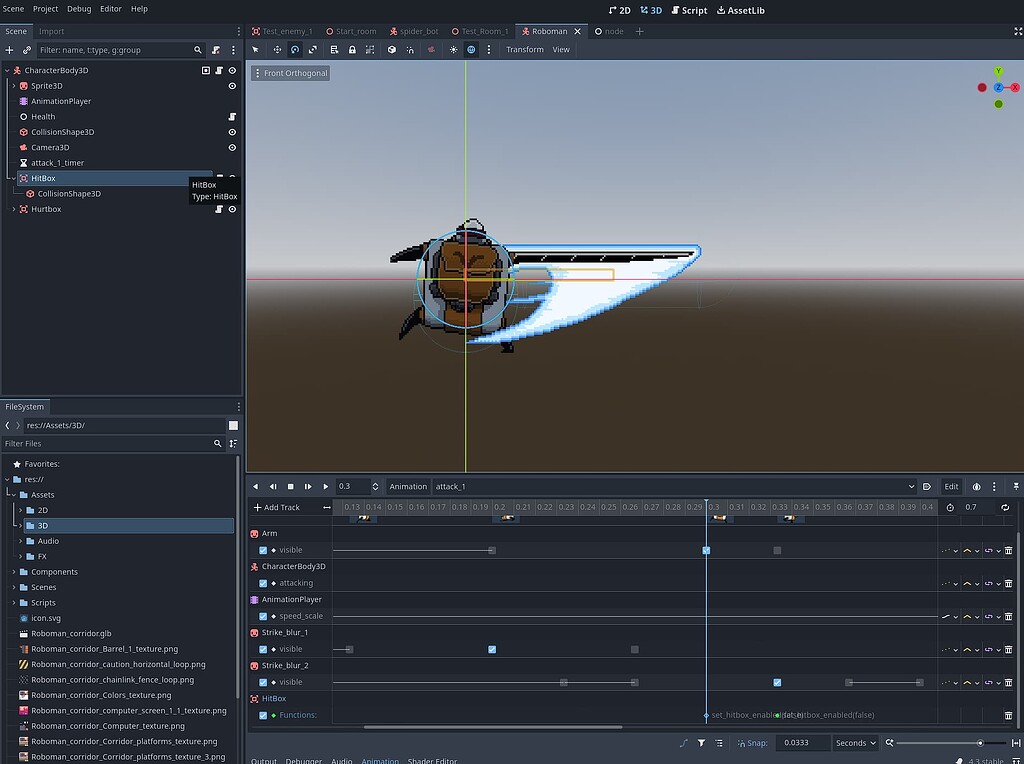Expand the Hurtbox node in the Scene tree
The image size is (1024, 764).
13,209
